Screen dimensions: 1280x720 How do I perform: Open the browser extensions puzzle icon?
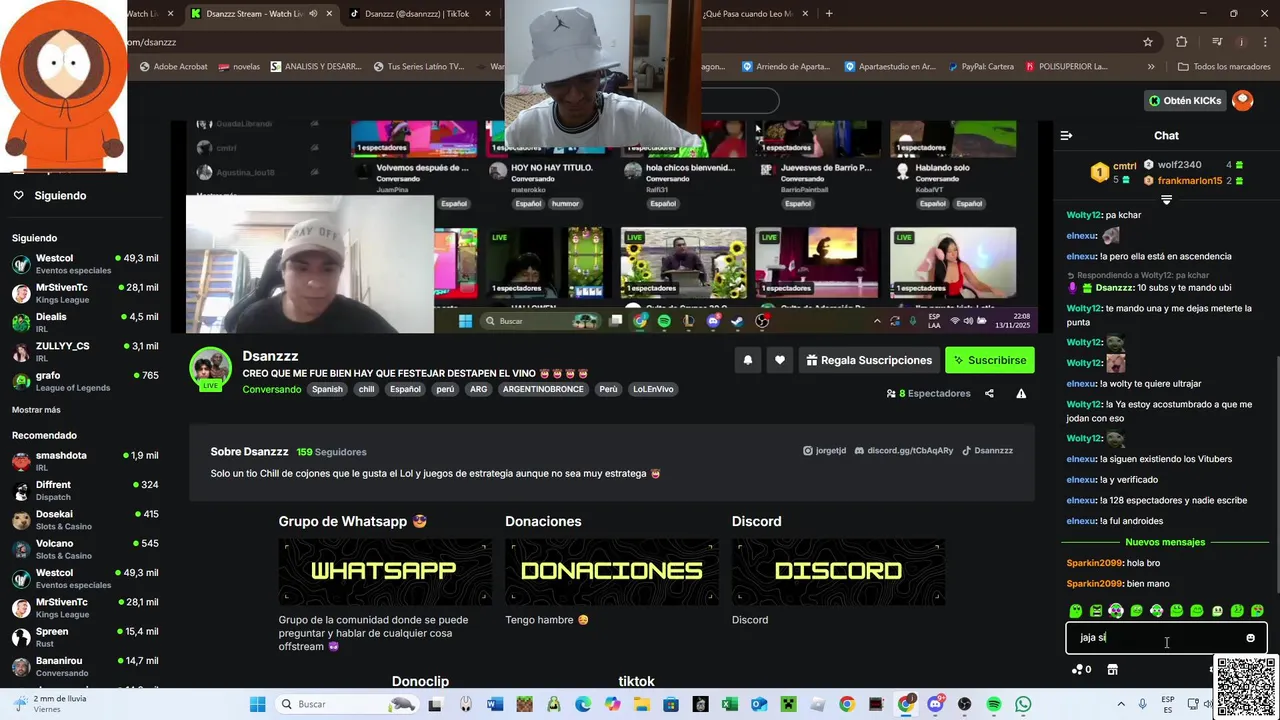[1182, 42]
